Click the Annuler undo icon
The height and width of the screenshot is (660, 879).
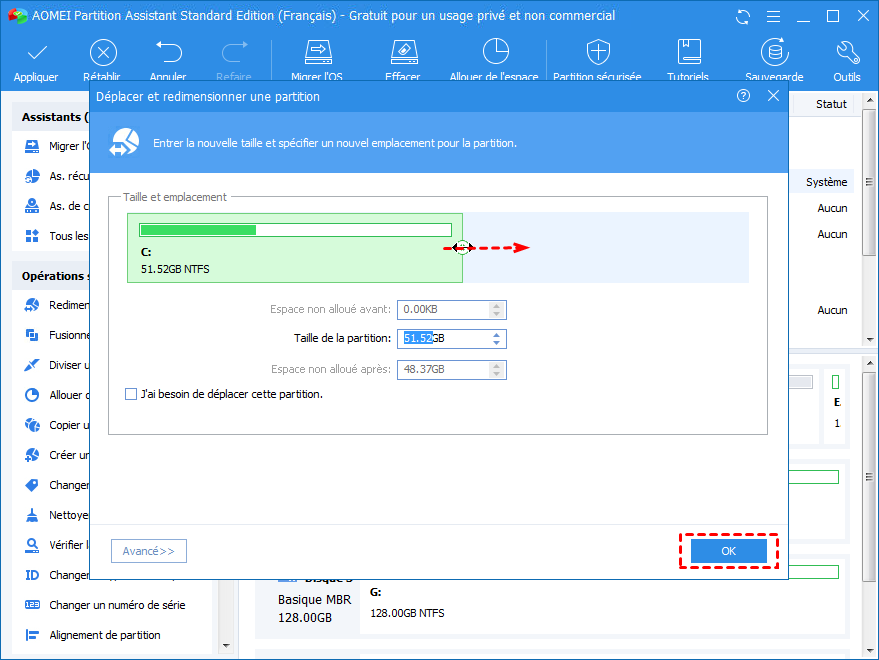click(168, 52)
